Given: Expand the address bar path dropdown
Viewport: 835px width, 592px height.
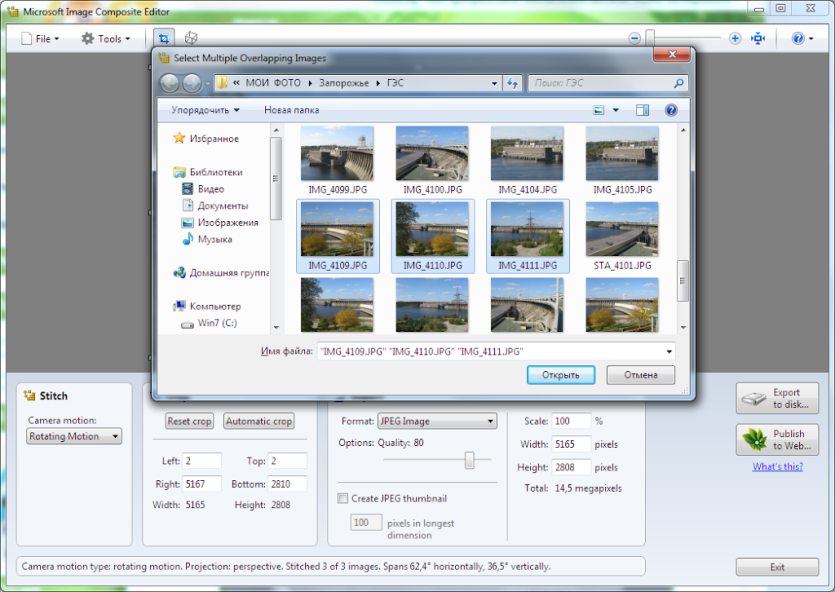Looking at the screenshot, I should click(x=494, y=83).
